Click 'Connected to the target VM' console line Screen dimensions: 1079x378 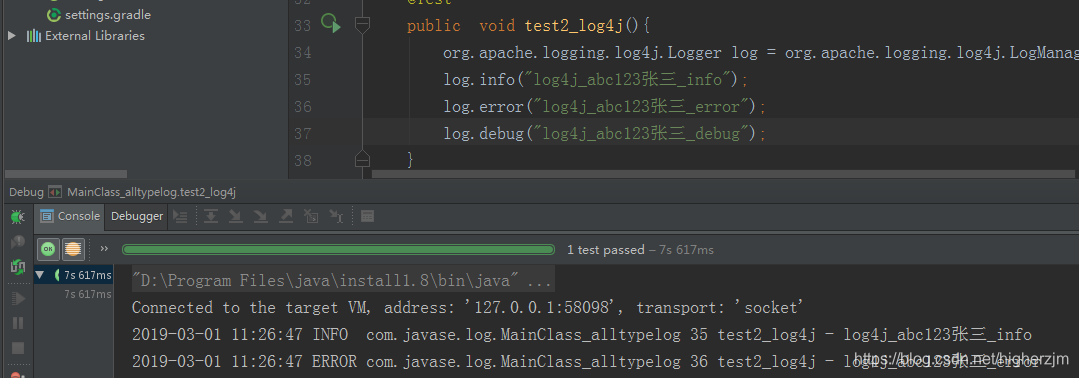468,307
